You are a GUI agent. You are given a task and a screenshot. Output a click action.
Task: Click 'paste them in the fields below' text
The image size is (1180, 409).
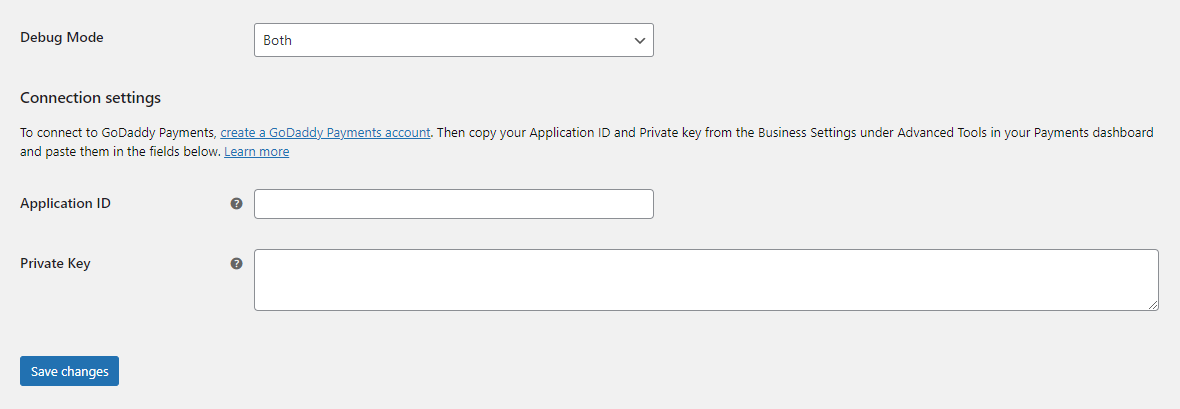point(131,152)
